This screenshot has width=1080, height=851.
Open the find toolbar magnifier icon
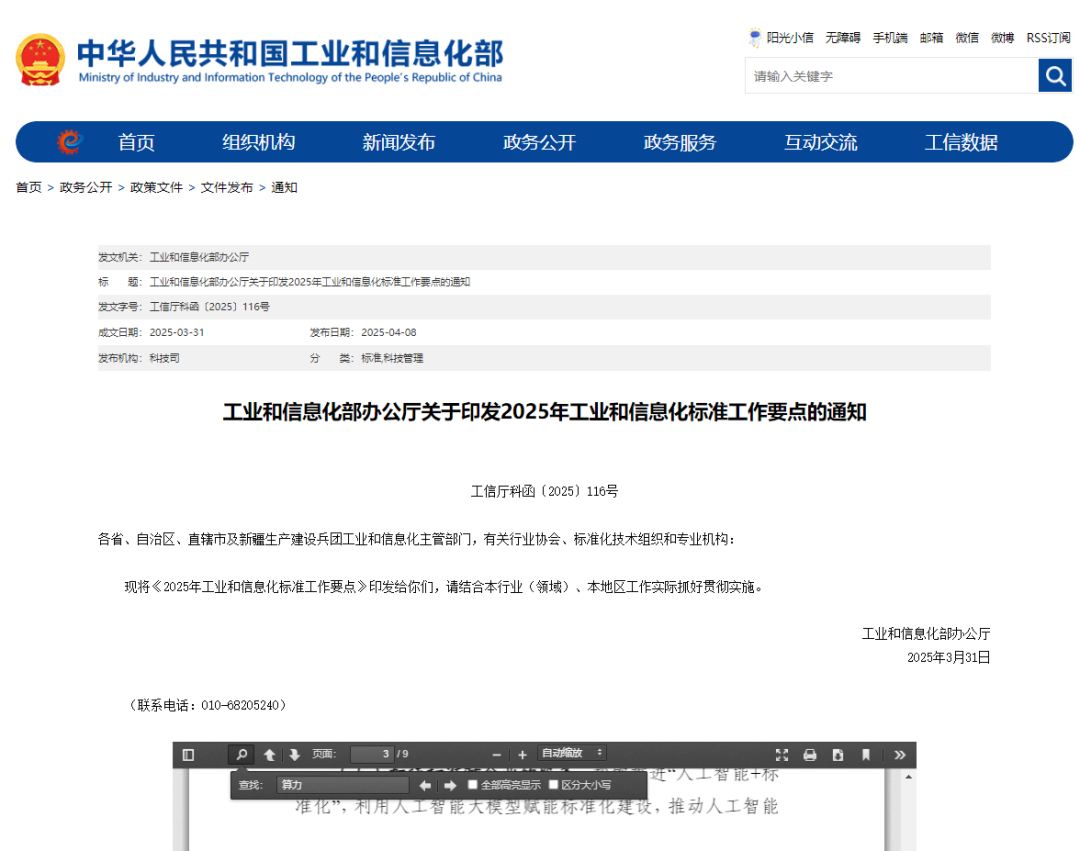(x=240, y=754)
